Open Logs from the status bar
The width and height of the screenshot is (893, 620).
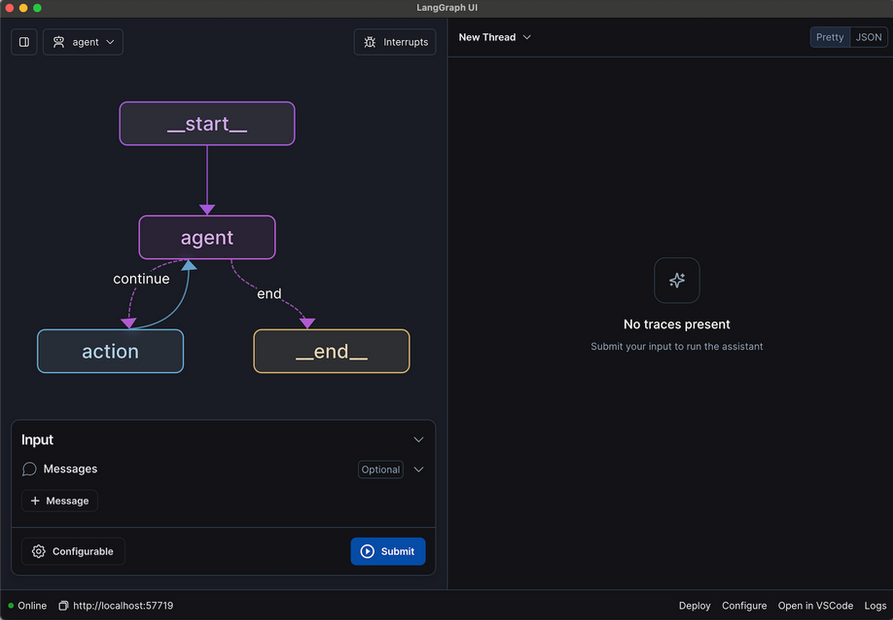(875, 606)
